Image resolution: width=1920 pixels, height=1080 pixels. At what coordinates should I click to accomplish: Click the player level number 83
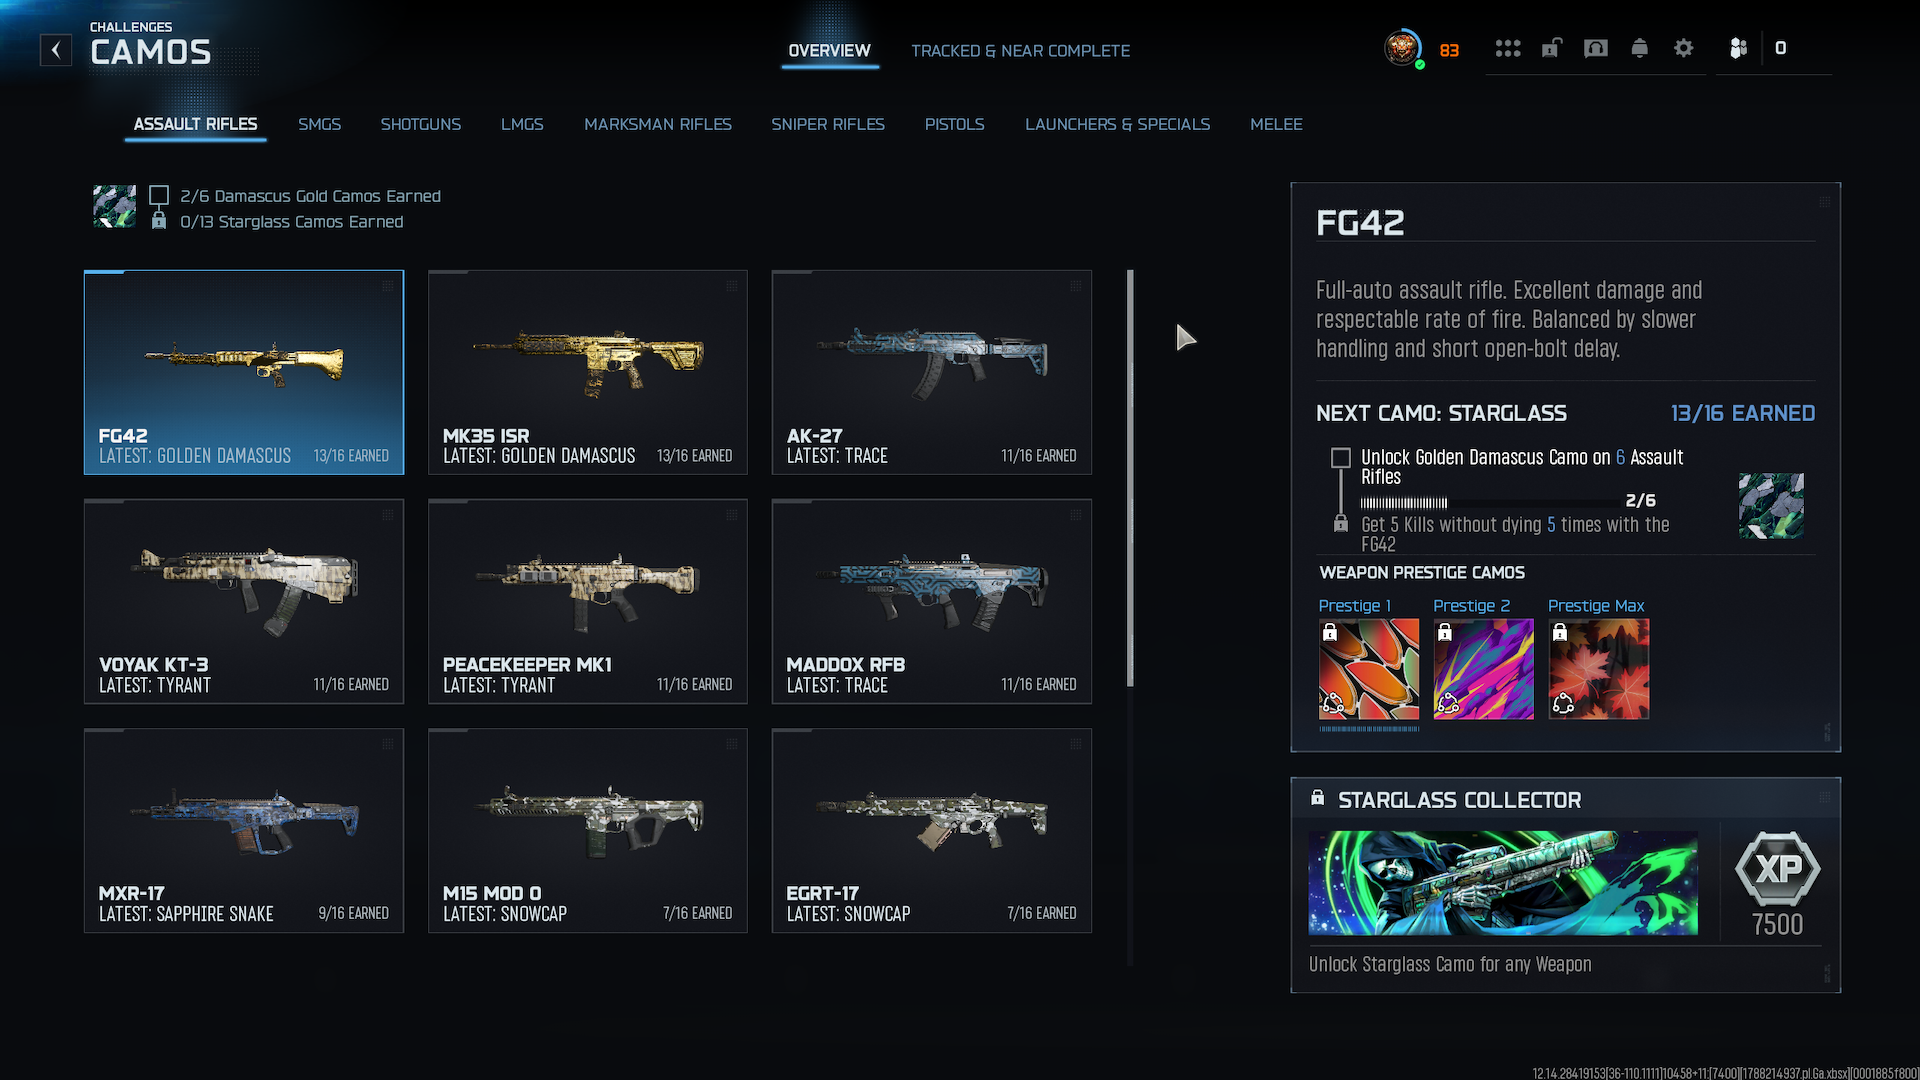click(x=1449, y=50)
